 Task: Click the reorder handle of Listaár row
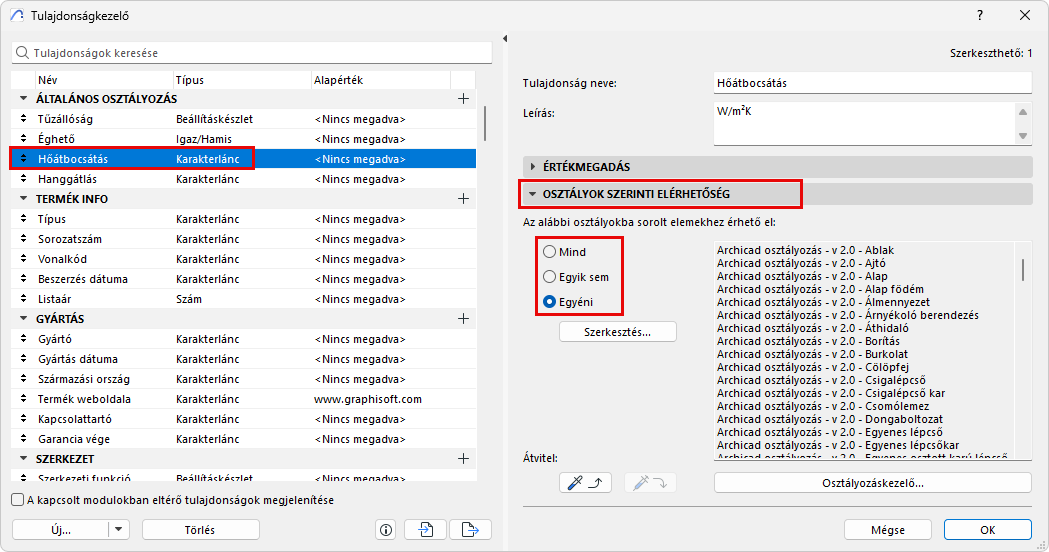pos(23,299)
